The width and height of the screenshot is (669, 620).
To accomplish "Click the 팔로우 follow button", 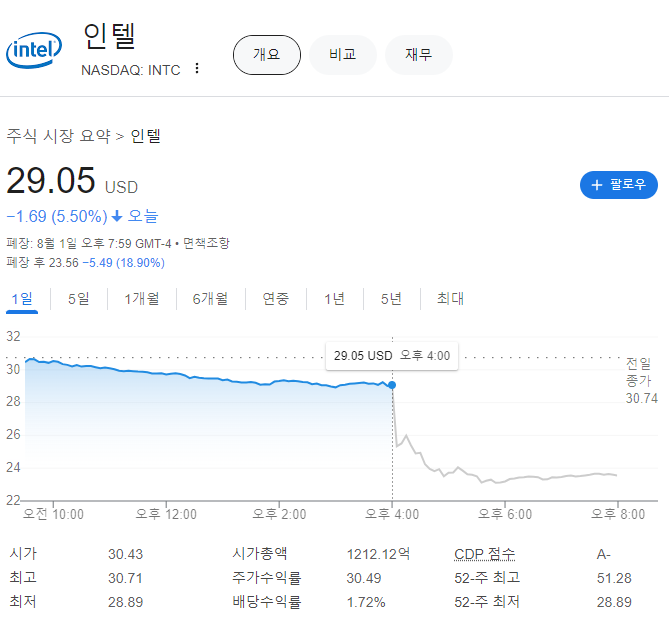I will 619,185.
